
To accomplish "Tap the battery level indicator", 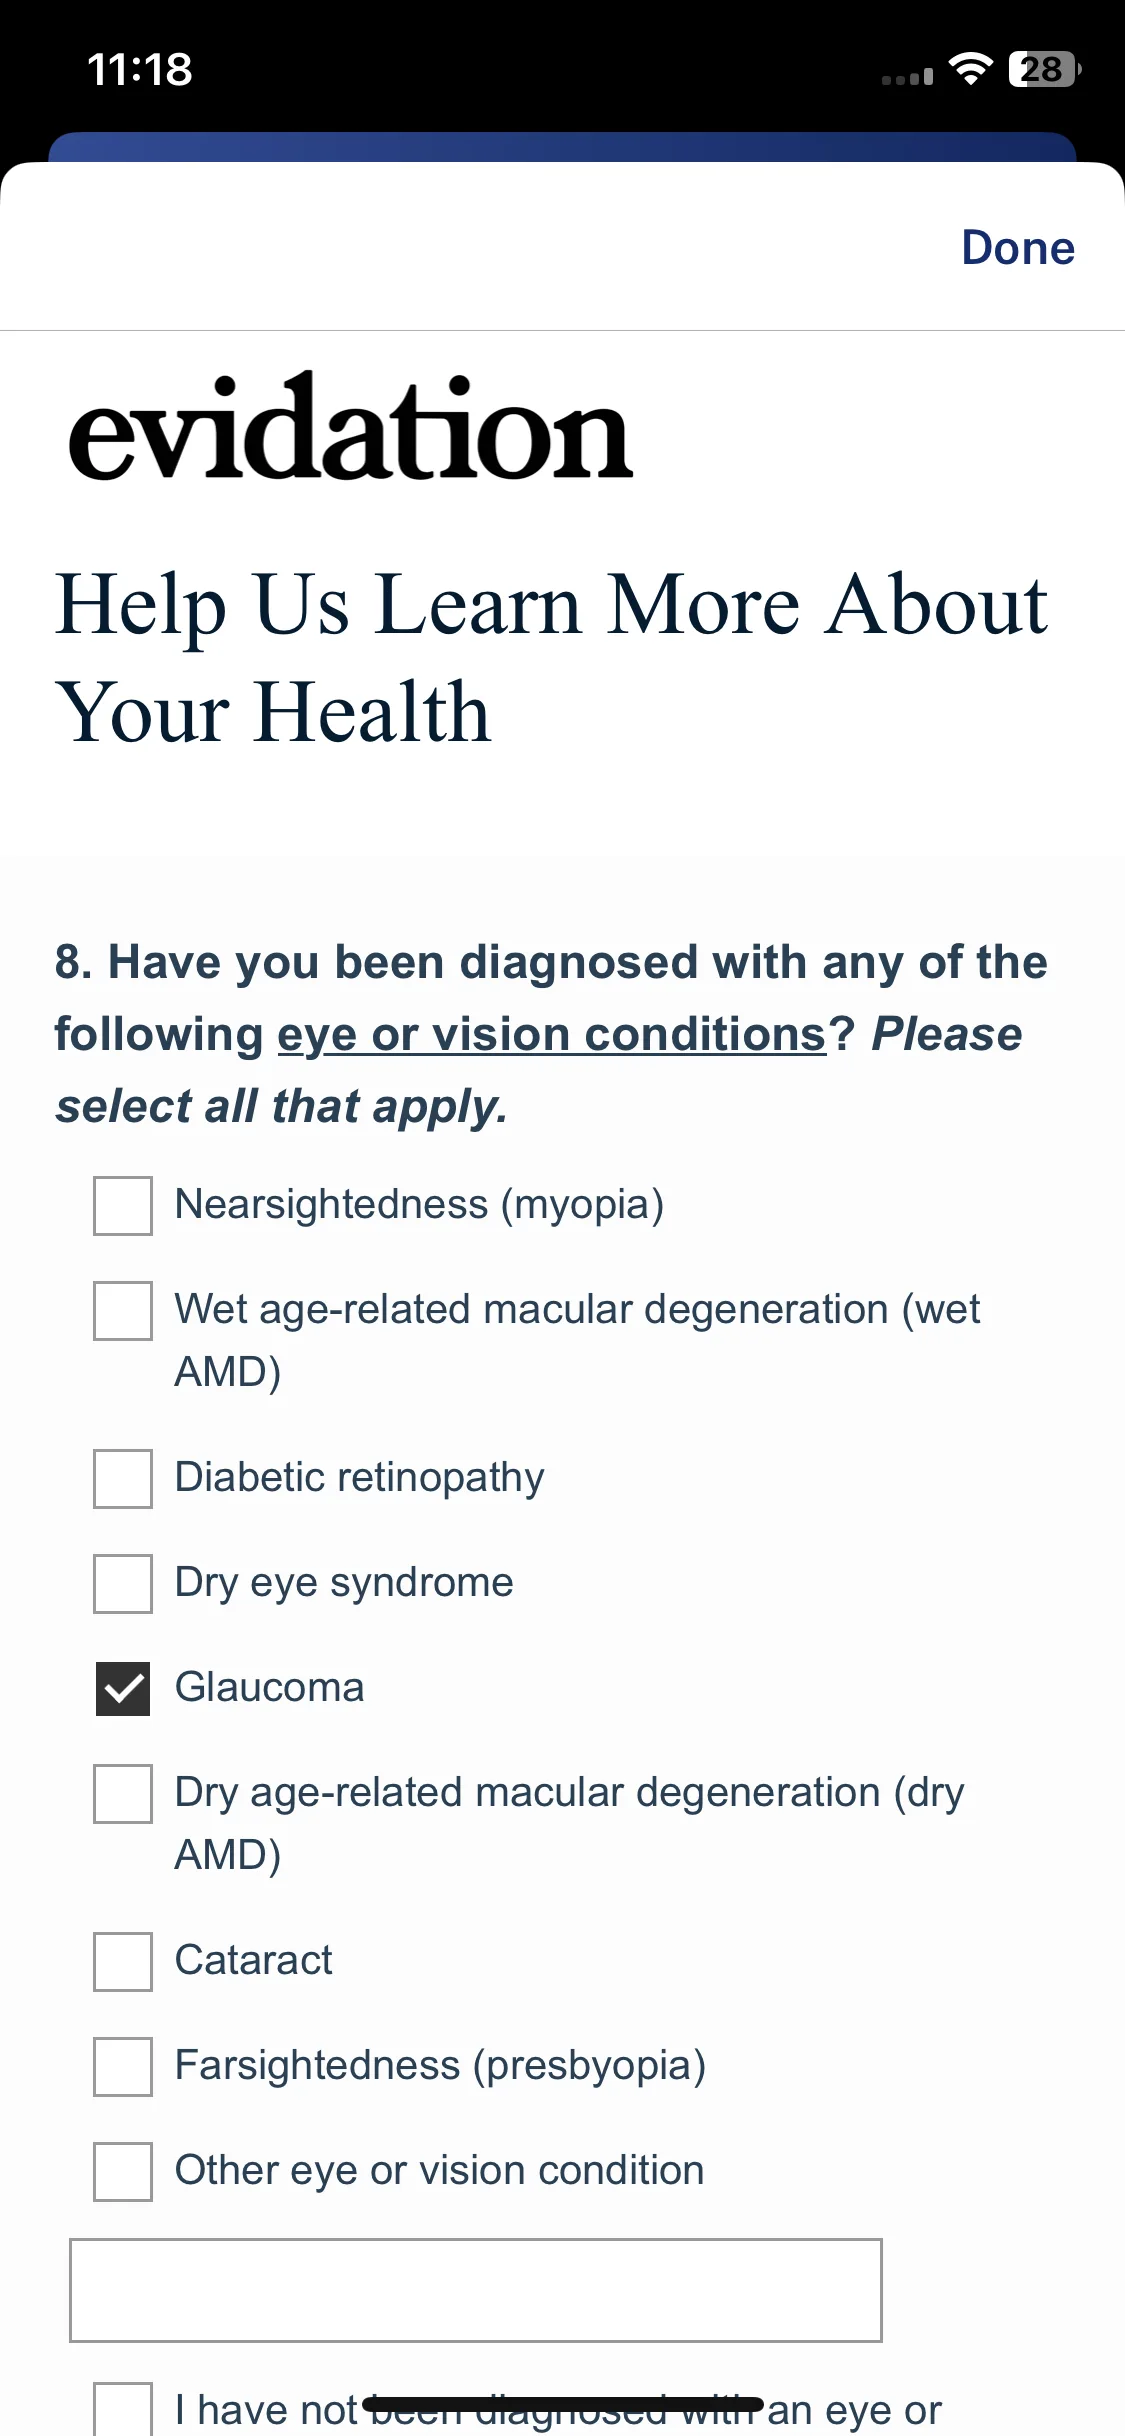I will tap(1045, 69).
